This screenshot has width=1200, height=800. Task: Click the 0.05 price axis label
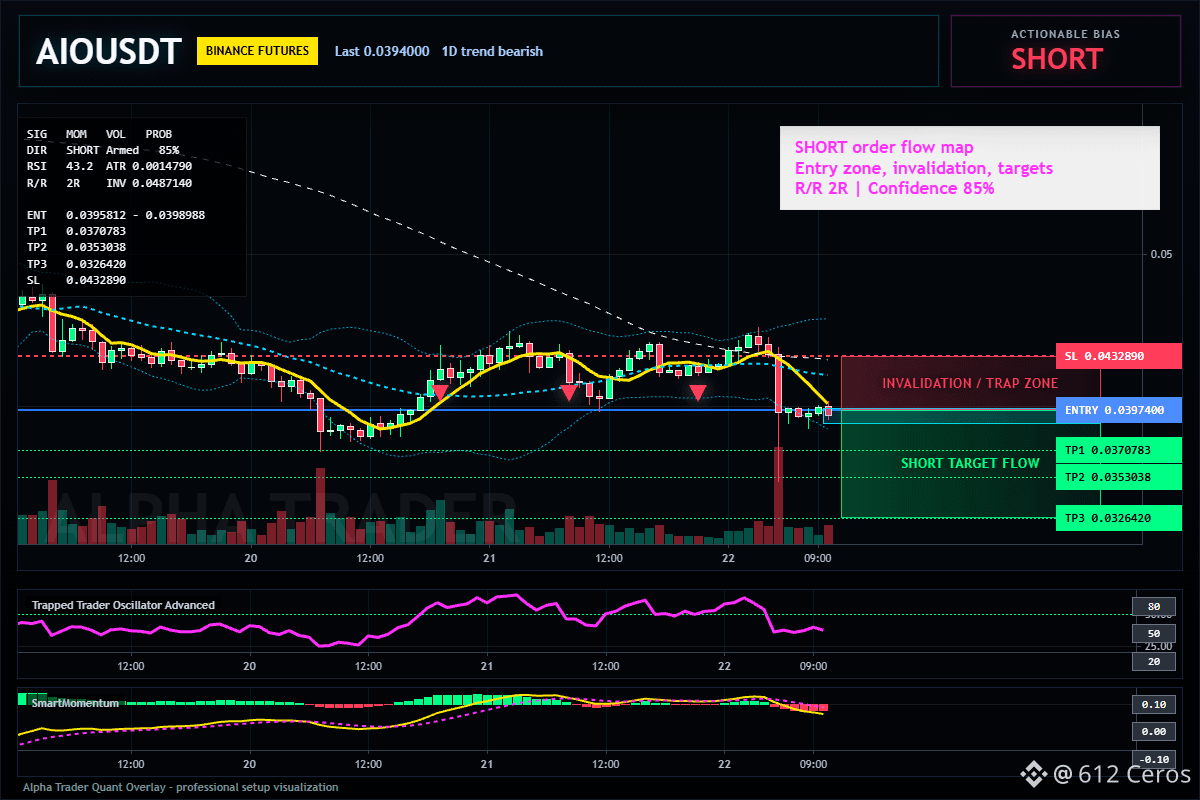(x=1161, y=254)
